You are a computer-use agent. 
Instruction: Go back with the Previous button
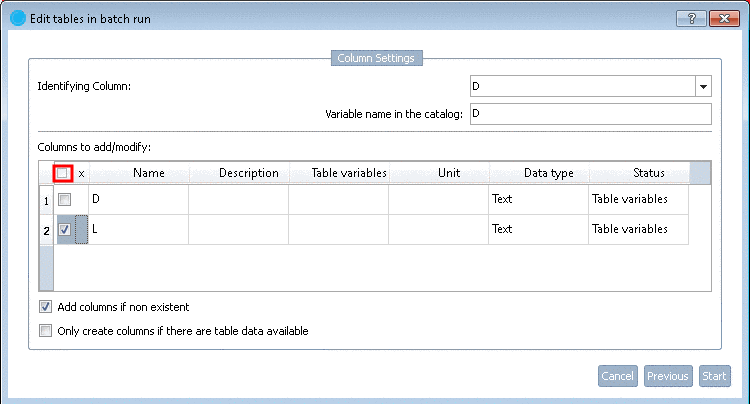668,376
